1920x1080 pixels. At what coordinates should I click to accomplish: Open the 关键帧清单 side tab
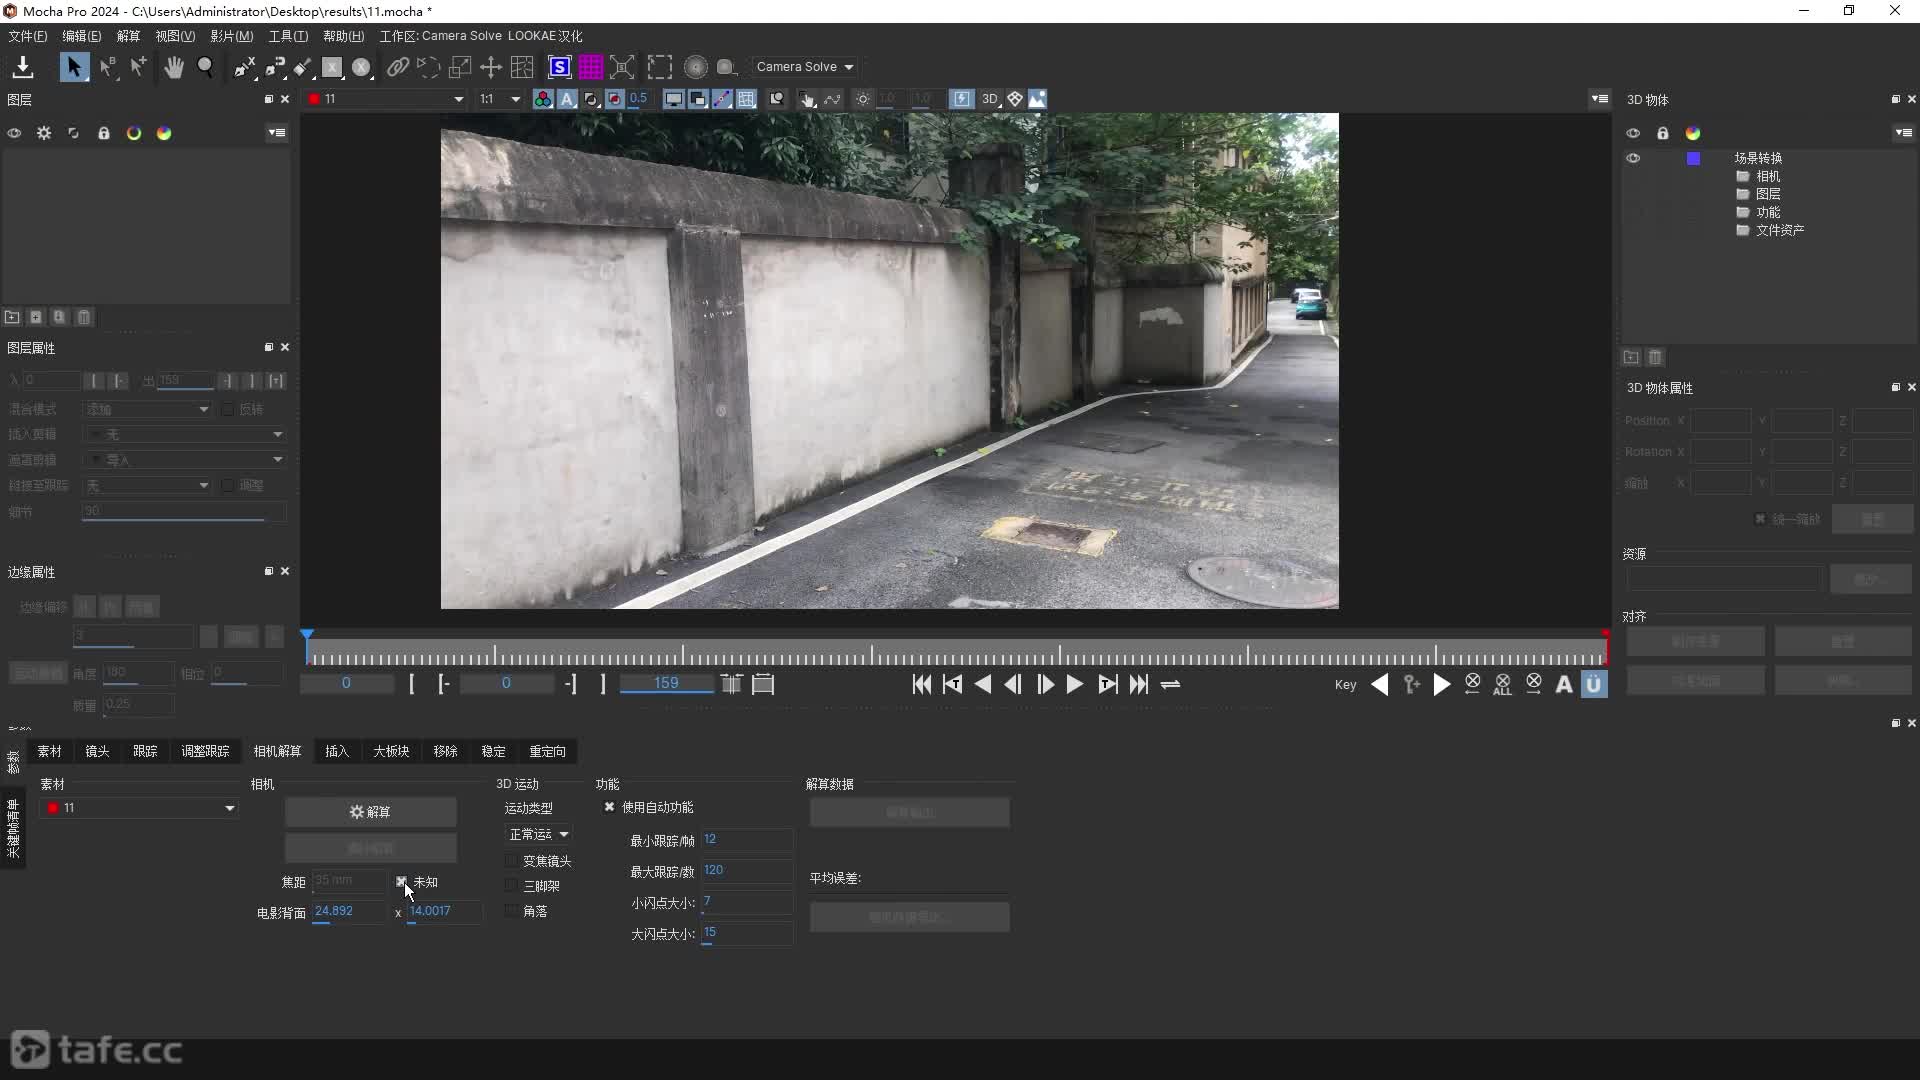click(x=13, y=828)
